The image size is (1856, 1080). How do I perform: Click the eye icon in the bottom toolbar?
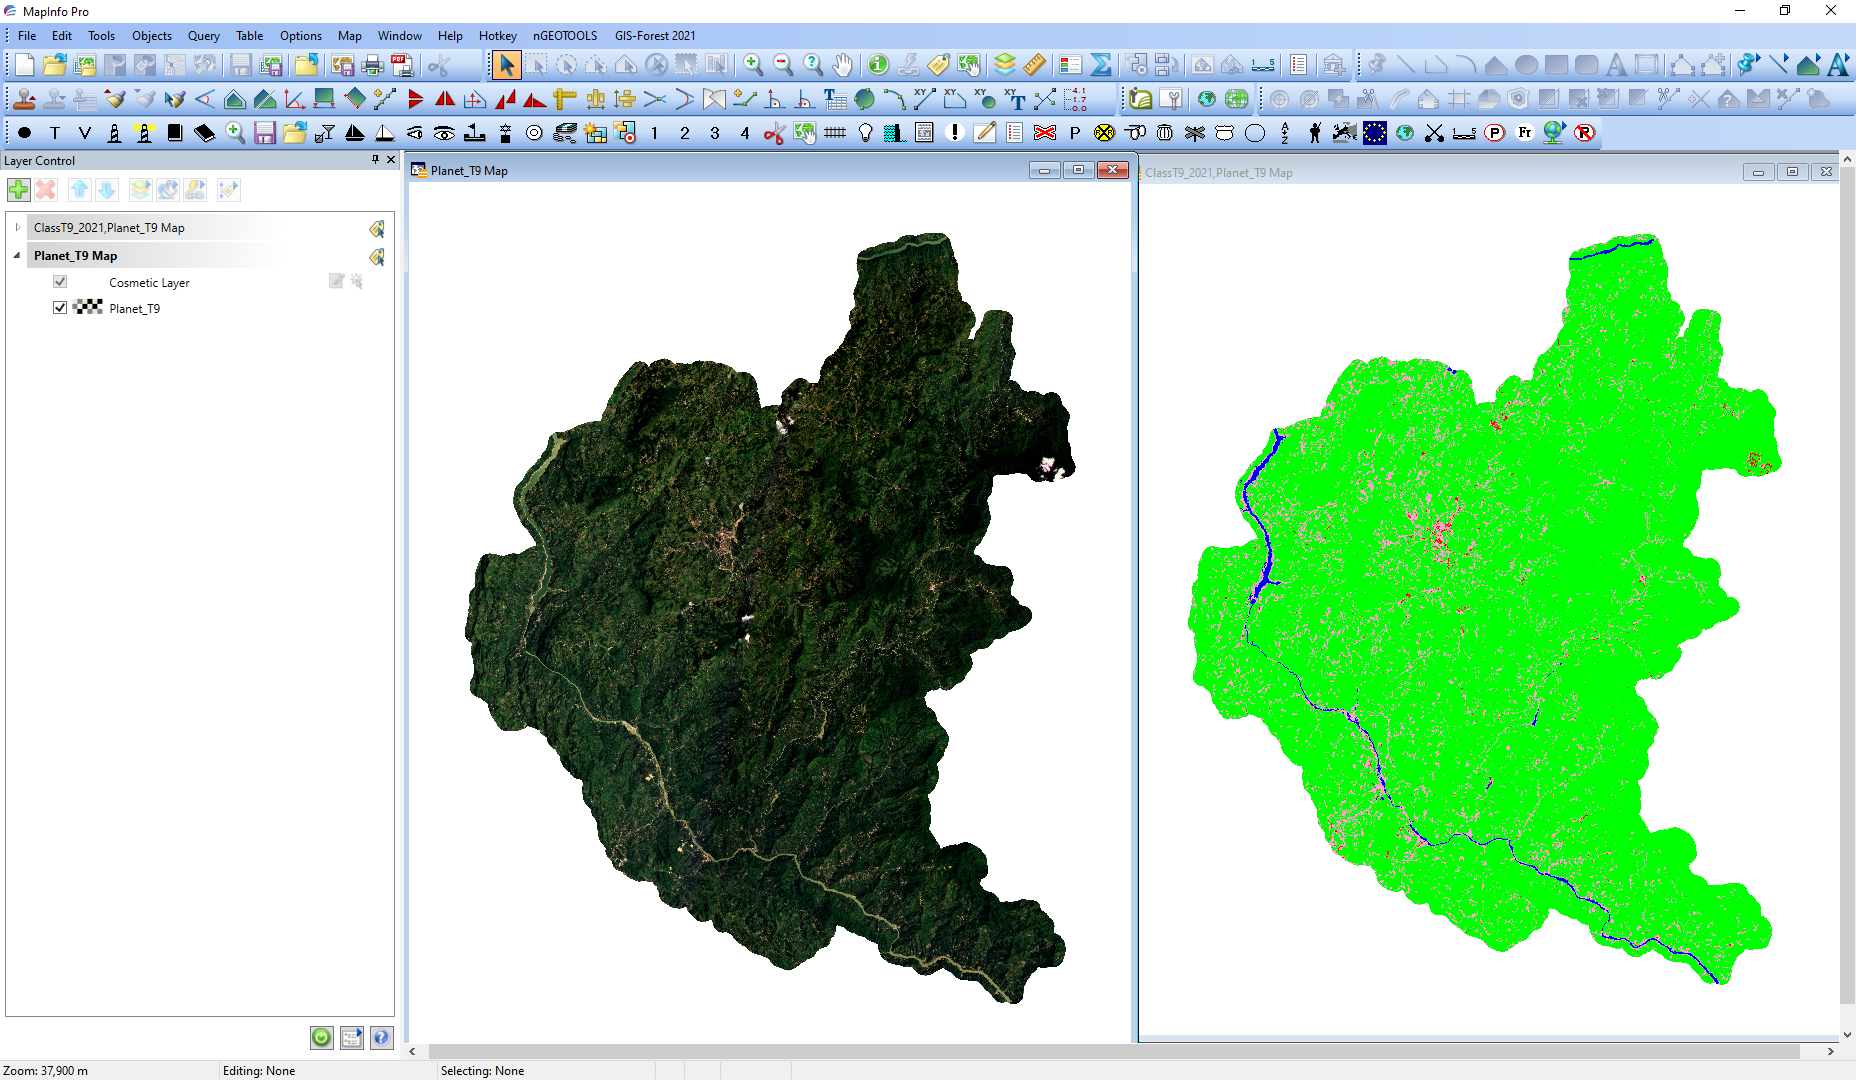[x=445, y=133]
